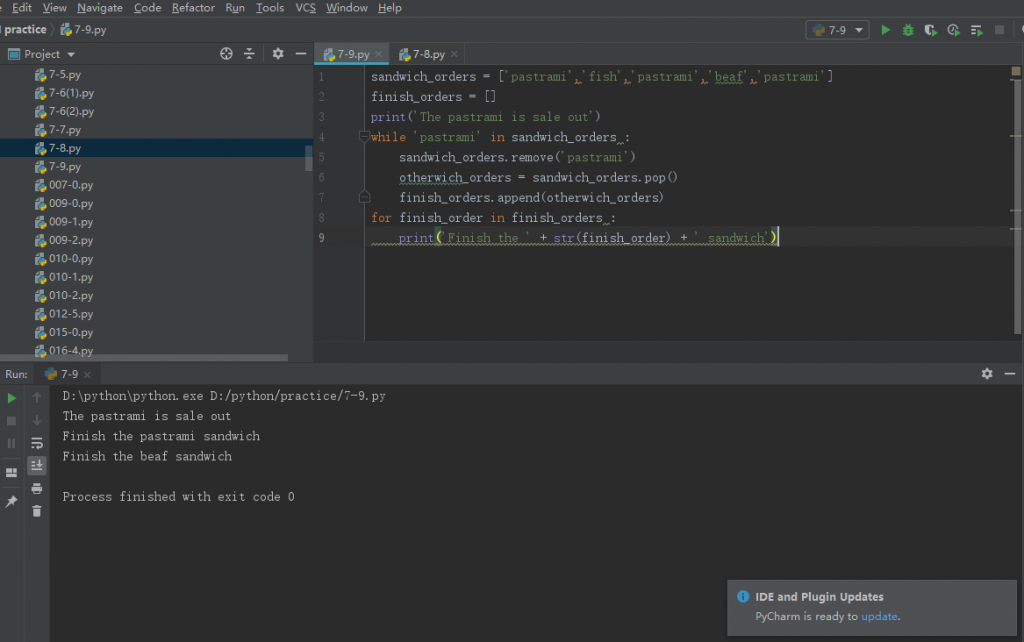Viewport: 1024px width, 642px height.
Task: Start debugging with the green bug icon
Action: [908, 30]
